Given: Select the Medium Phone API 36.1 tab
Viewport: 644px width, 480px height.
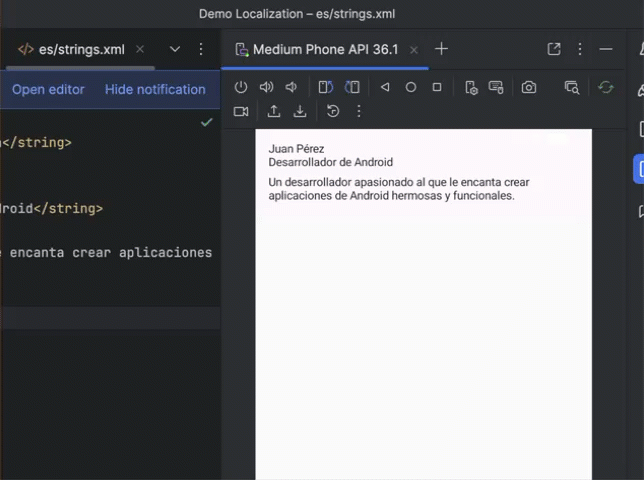Looking at the screenshot, I should 324,49.
